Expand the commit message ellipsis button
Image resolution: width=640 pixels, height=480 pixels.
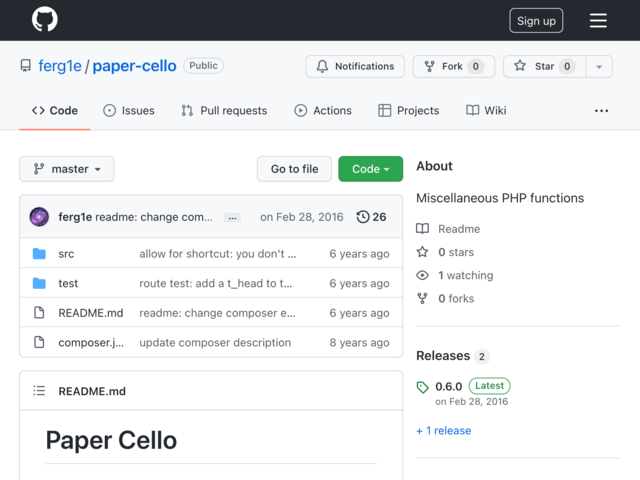(x=232, y=218)
